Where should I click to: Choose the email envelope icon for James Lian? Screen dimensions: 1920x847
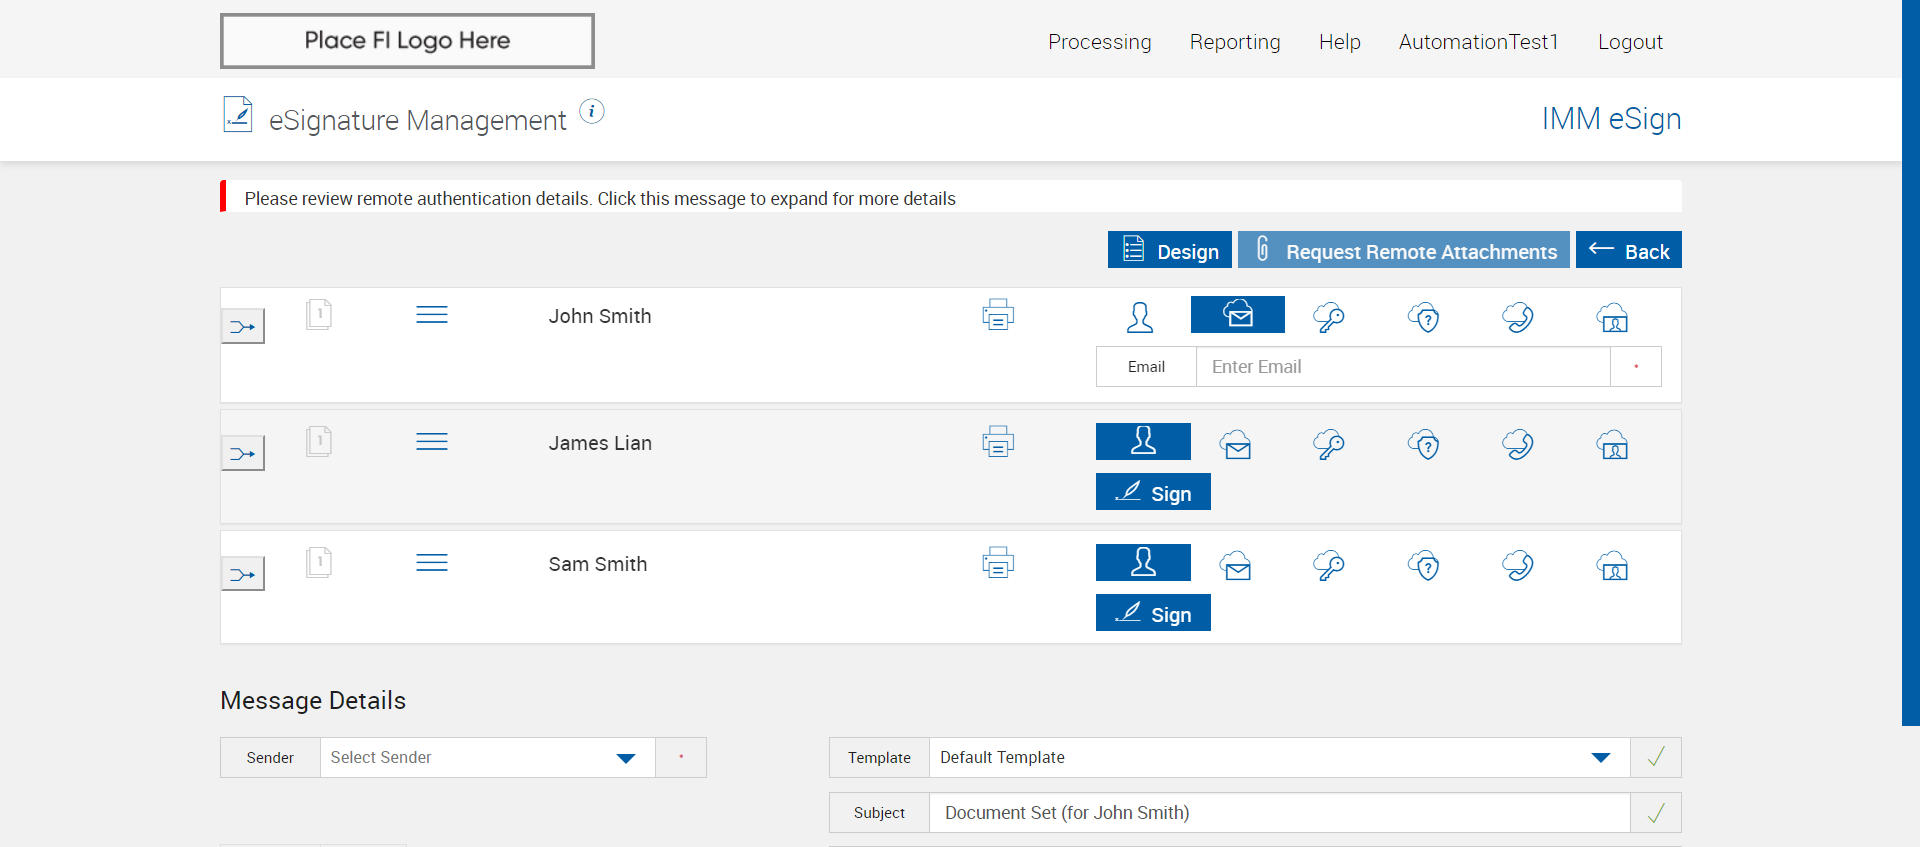pos(1236,444)
